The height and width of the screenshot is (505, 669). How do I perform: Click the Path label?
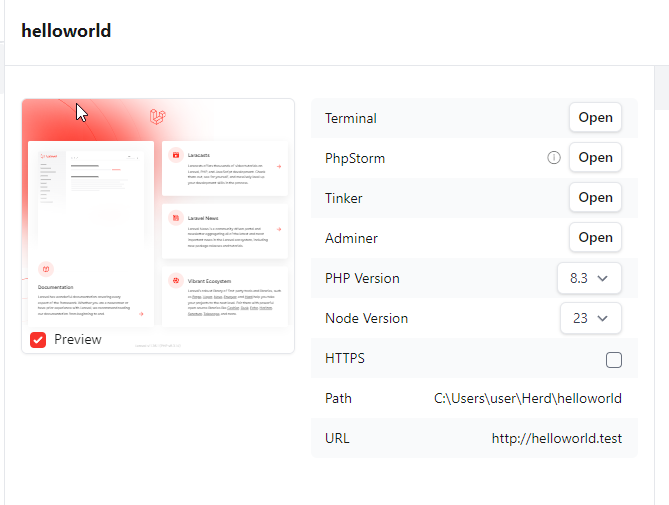coord(338,398)
